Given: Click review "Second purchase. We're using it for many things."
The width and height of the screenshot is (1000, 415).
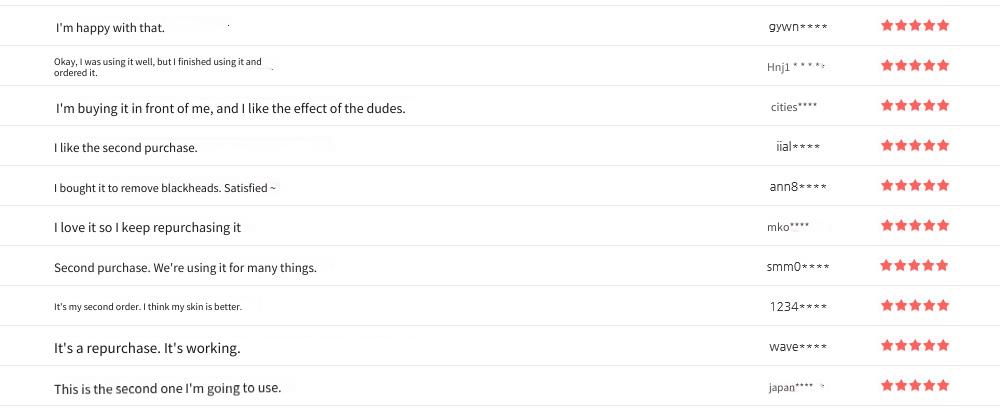Looking at the screenshot, I should point(185,268).
